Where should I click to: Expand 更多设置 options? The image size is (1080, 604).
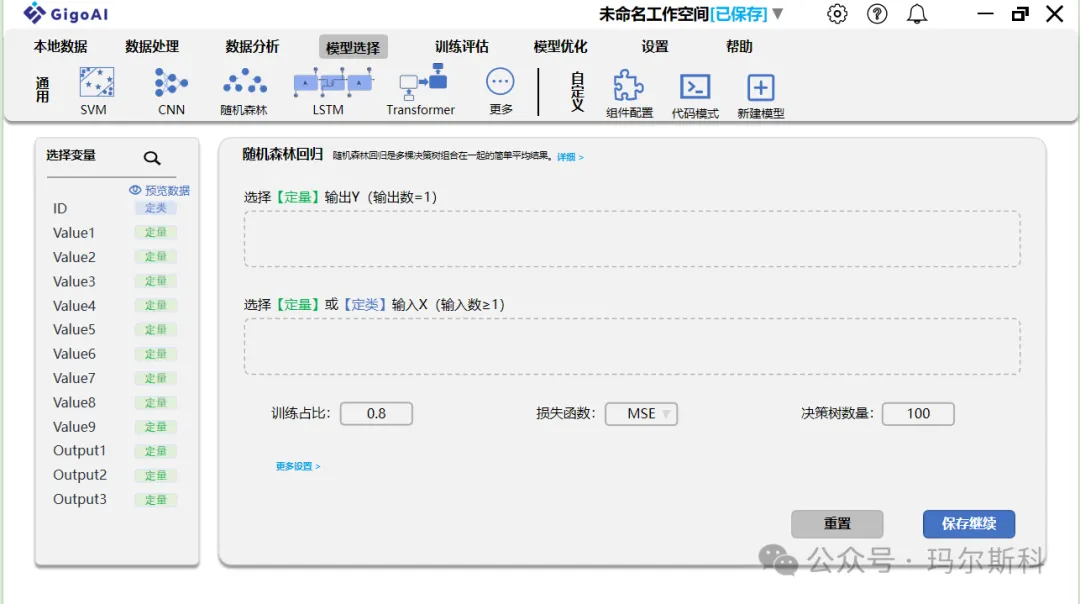(x=298, y=466)
